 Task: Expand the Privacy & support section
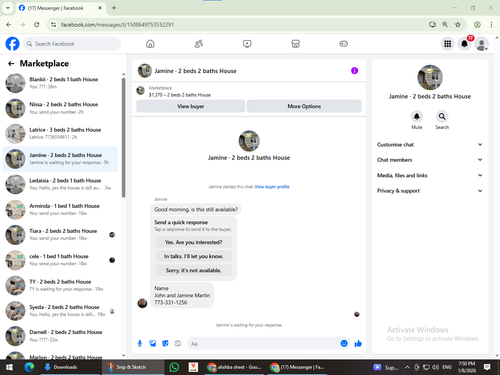(x=430, y=191)
